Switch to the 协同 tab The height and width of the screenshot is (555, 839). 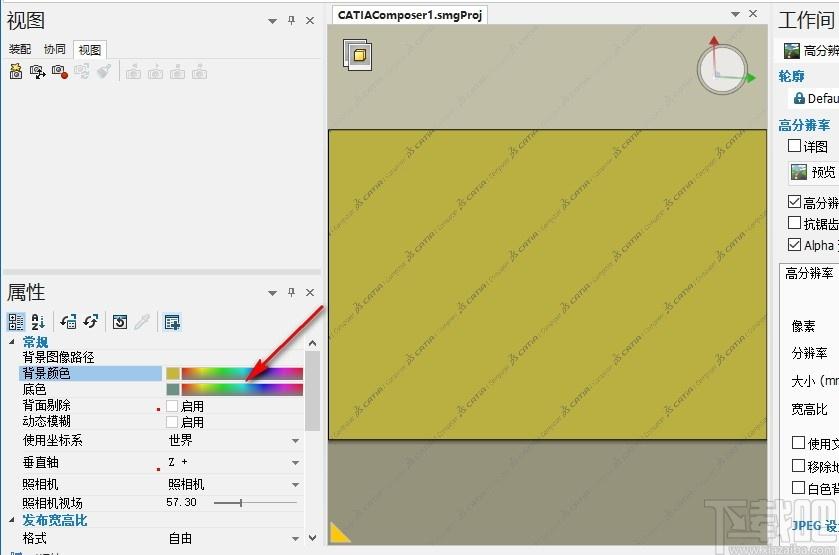[x=55, y=49]
